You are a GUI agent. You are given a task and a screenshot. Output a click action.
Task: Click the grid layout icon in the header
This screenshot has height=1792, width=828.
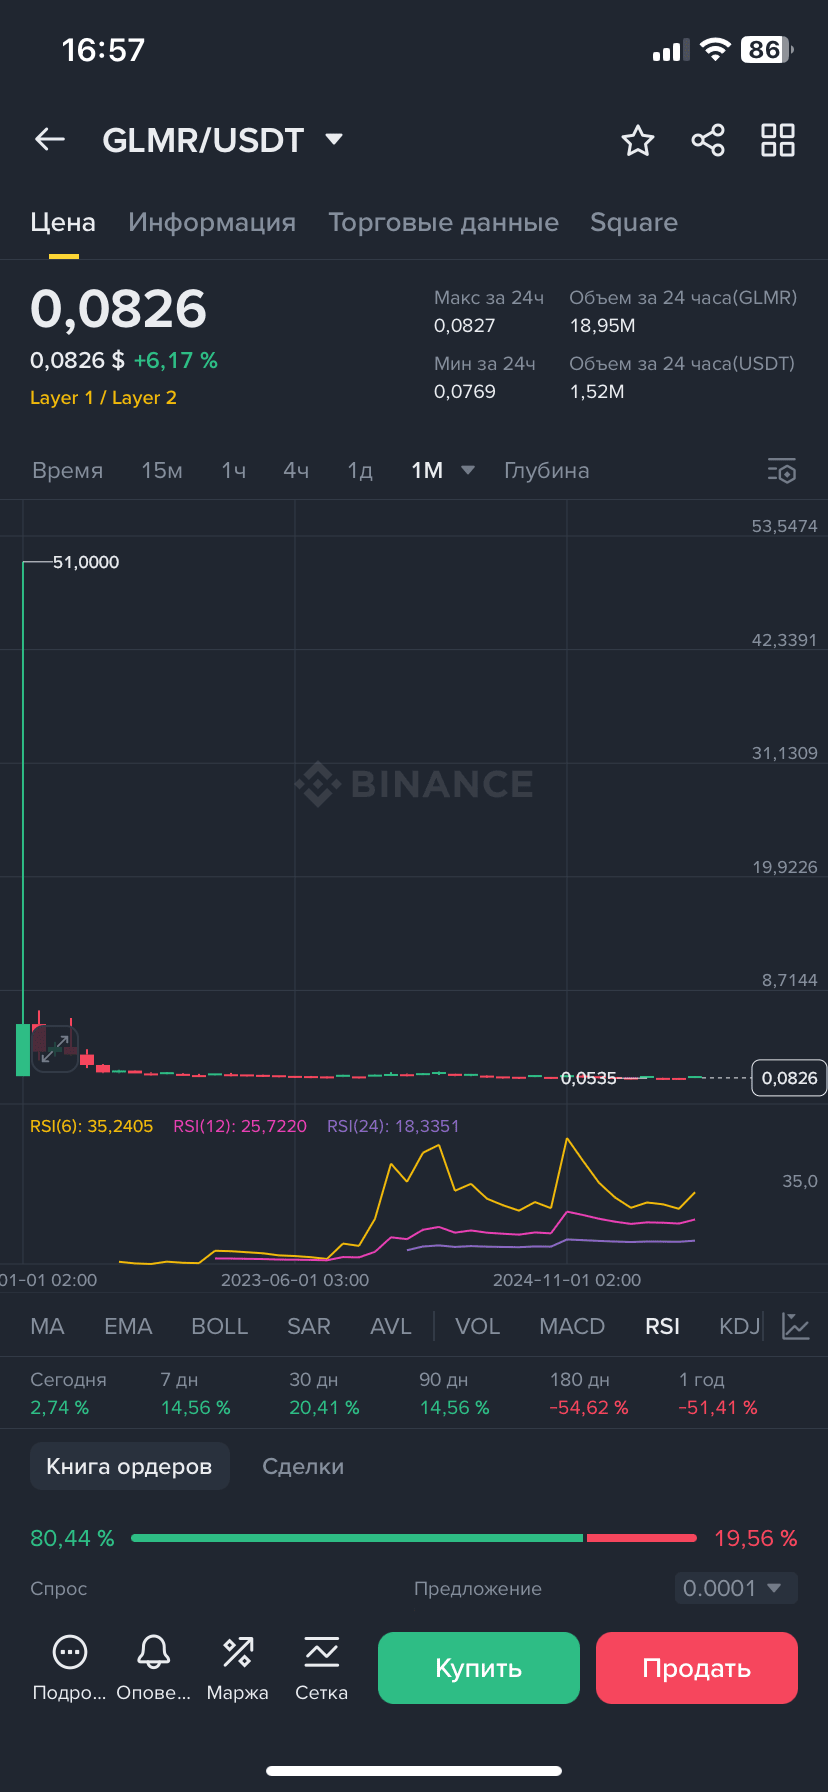tap(777, 140)
